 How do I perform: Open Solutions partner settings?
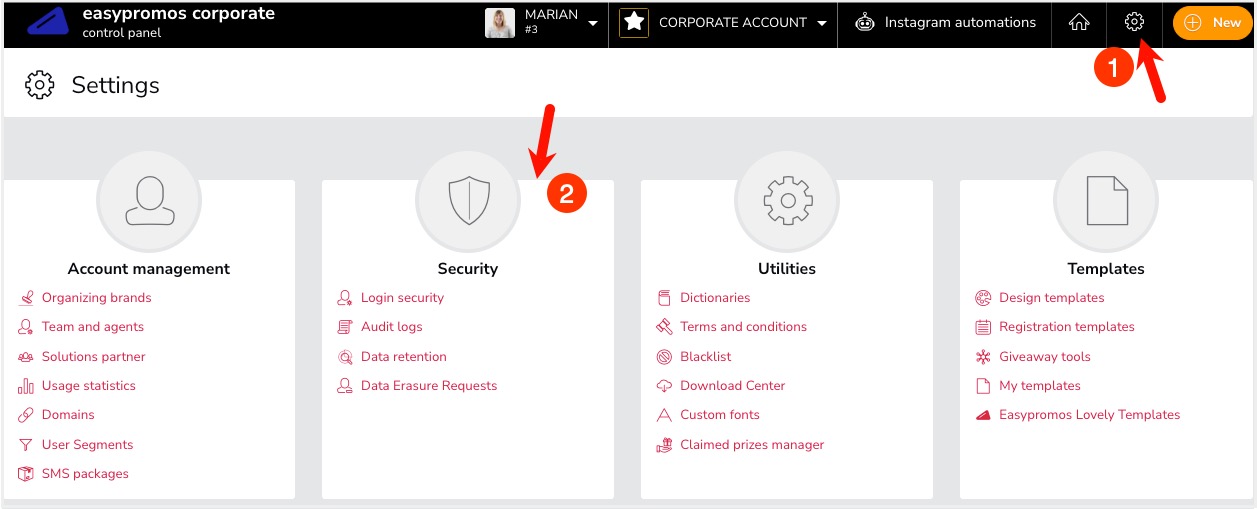pyautogui.click(x=94, y=357)
